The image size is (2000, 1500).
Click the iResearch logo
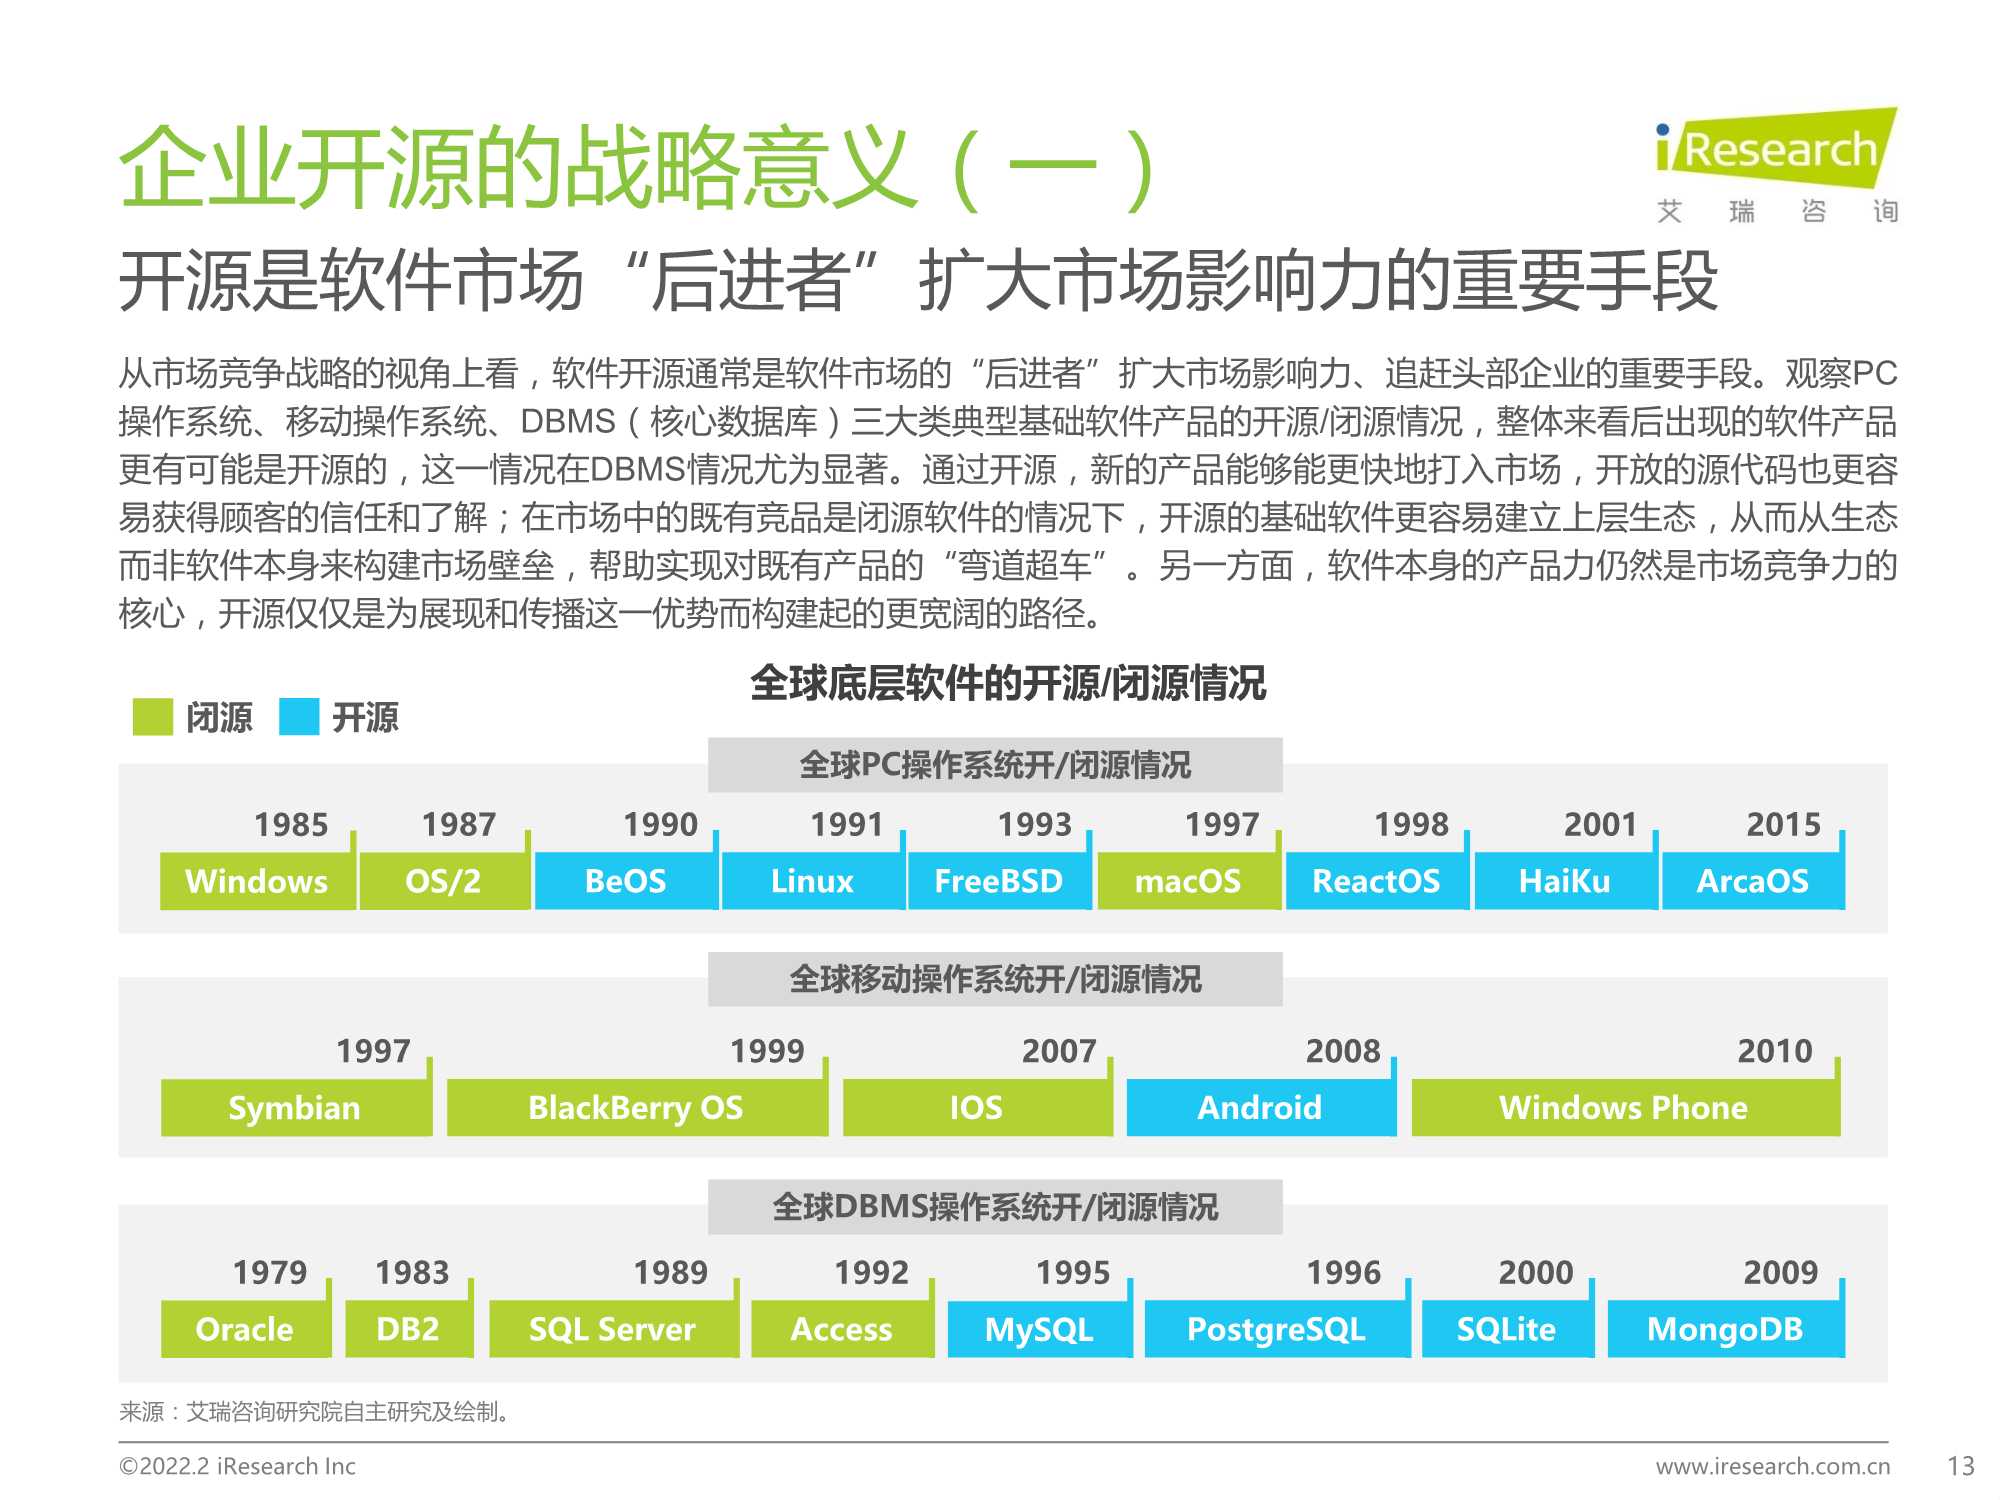1776,148
